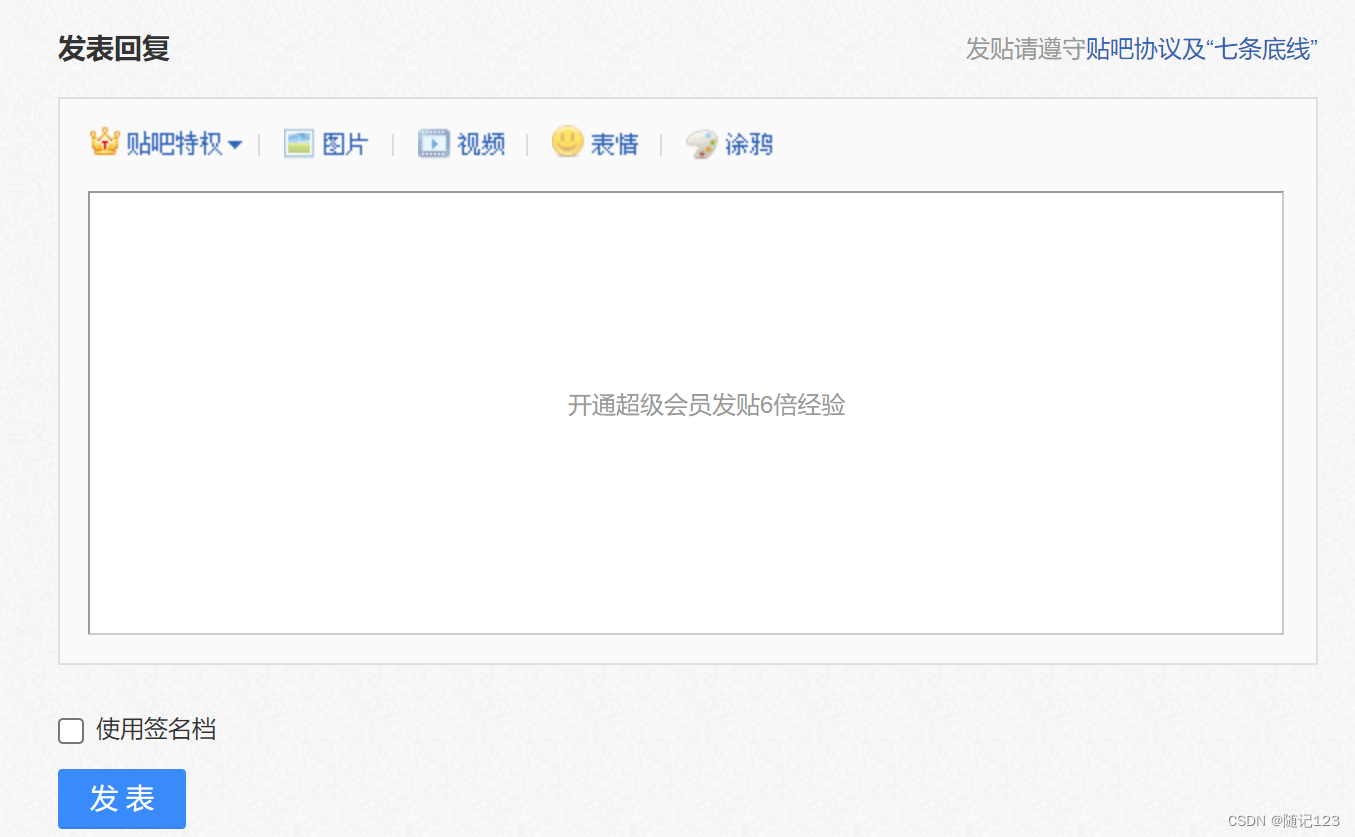Click the 贴吧特权 text label
The image size is (1355, 837).
click(x=174, y=144)
